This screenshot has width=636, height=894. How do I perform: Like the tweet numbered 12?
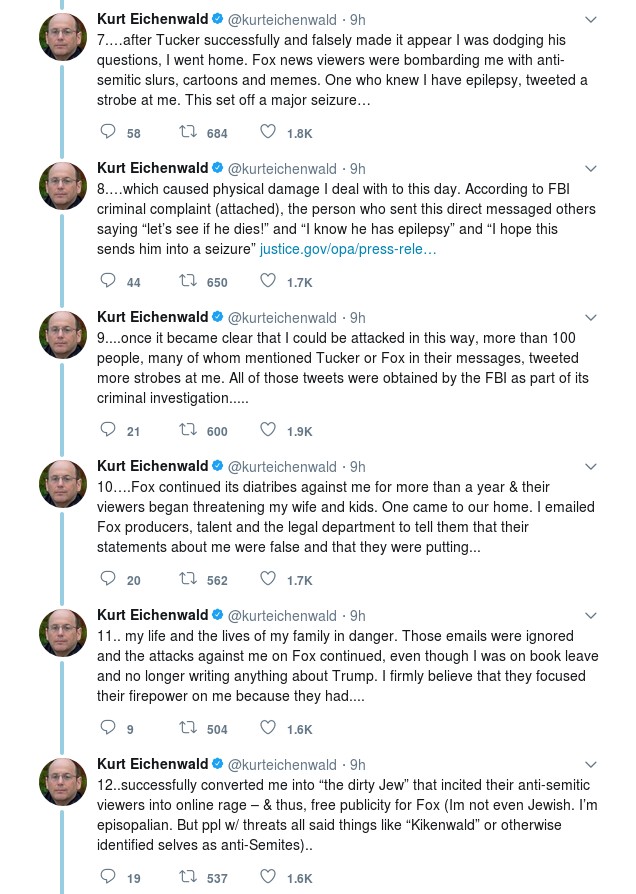click(268, 877)
